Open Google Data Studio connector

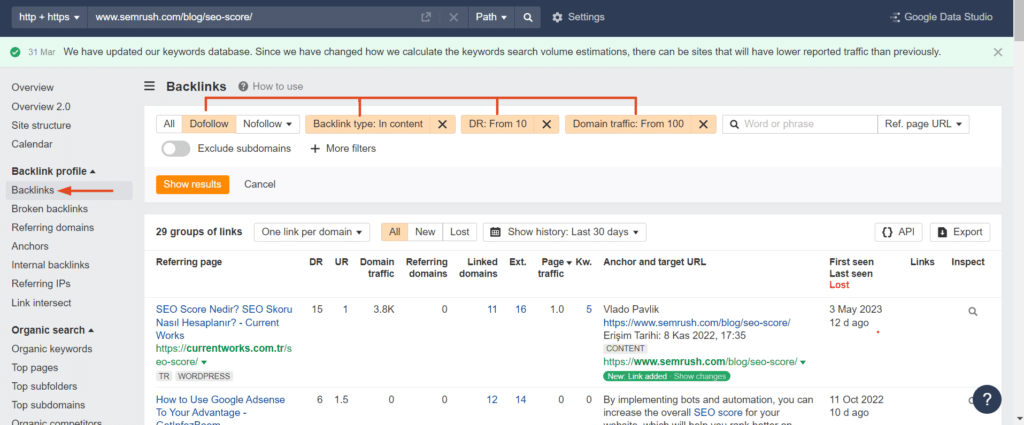[x=941, y=17]
